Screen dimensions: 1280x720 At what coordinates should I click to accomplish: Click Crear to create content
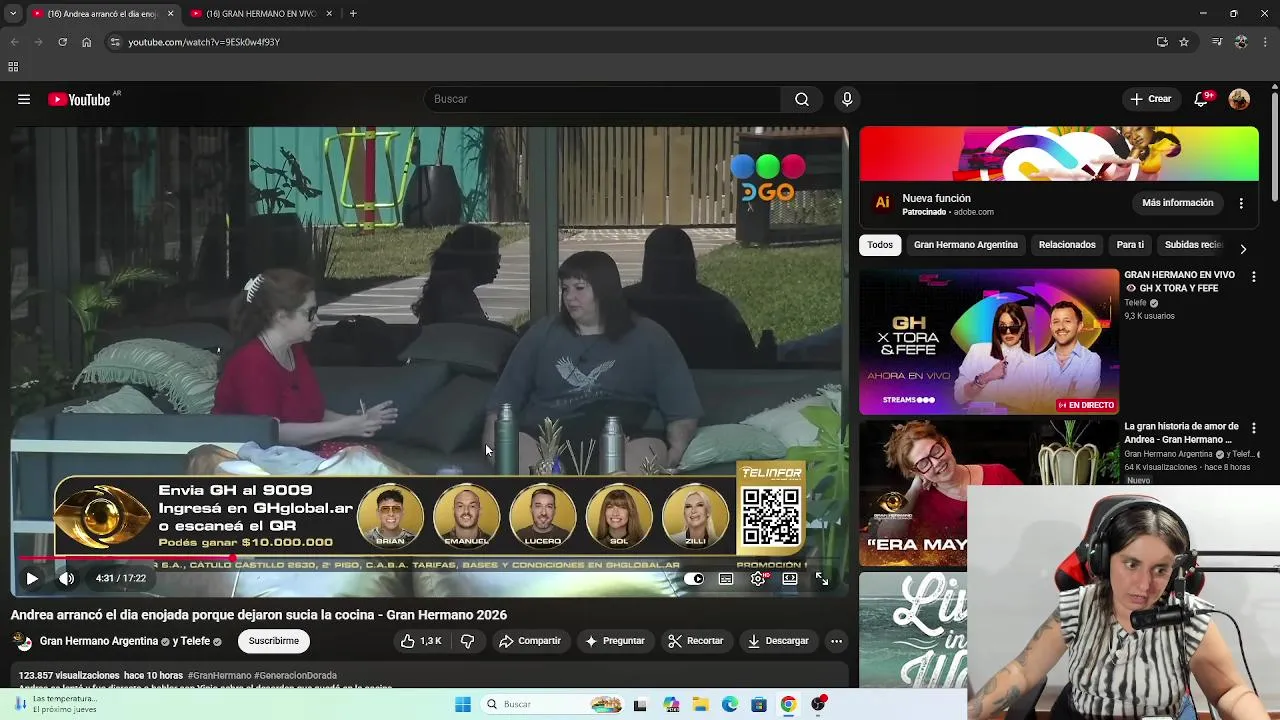1151,99
